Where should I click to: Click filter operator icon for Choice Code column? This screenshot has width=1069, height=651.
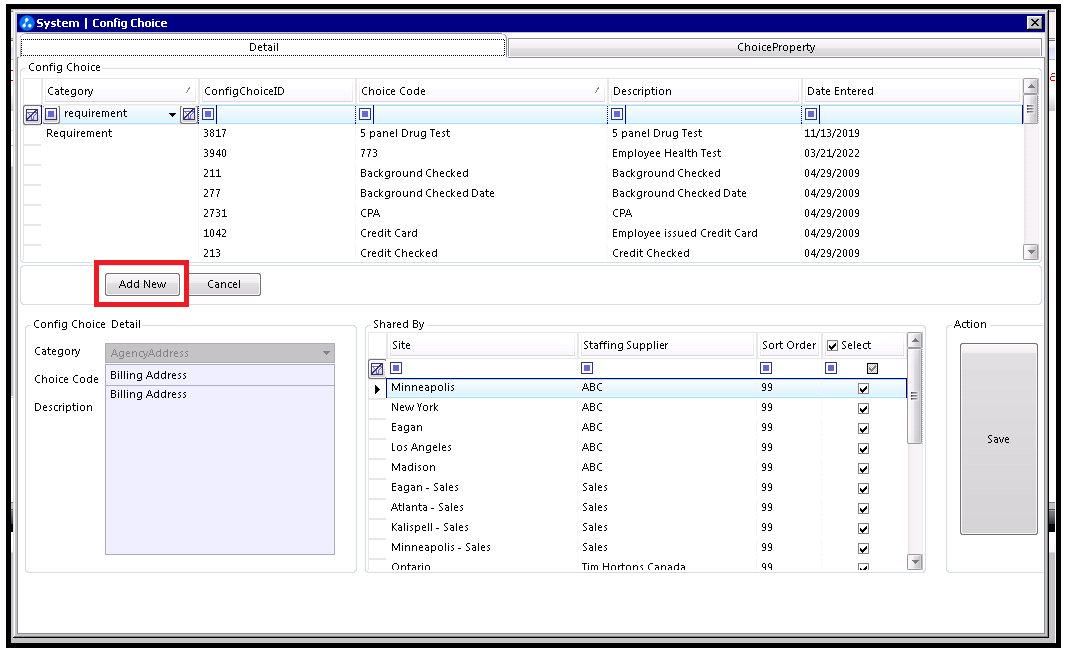pyautogui.click(x=365, y=114)
